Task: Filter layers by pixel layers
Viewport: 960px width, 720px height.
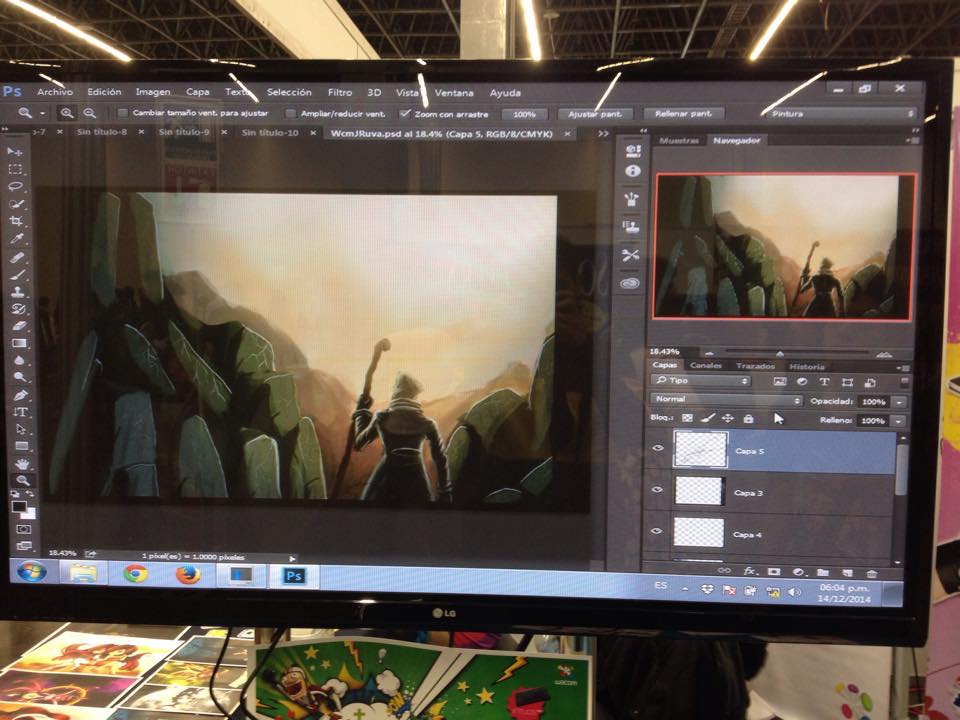Action: 779,381
